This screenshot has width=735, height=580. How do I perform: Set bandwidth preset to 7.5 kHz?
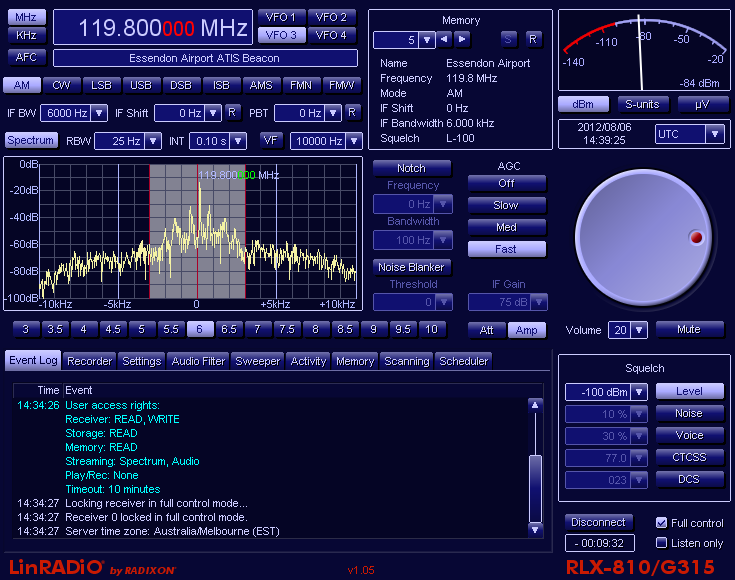pyautogui.click(x=286, y=329)
